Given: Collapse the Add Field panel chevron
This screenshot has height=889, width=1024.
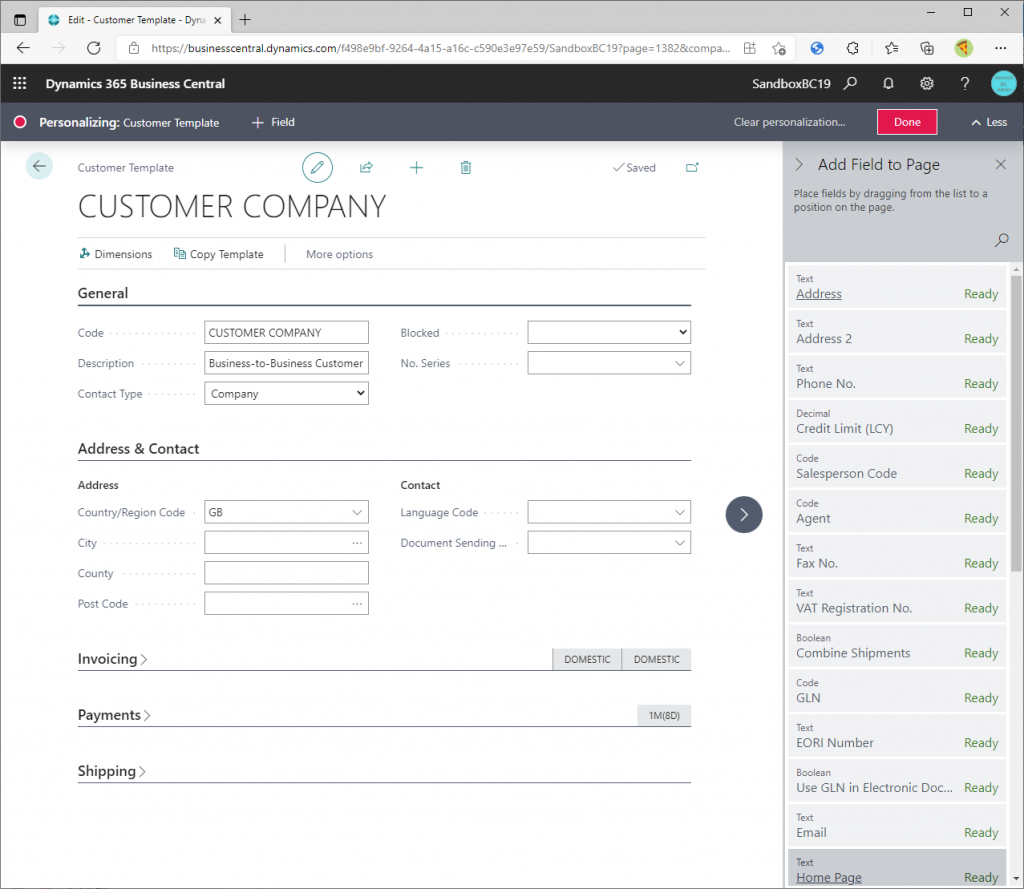Looking at the screenshot, I should 799,165.
